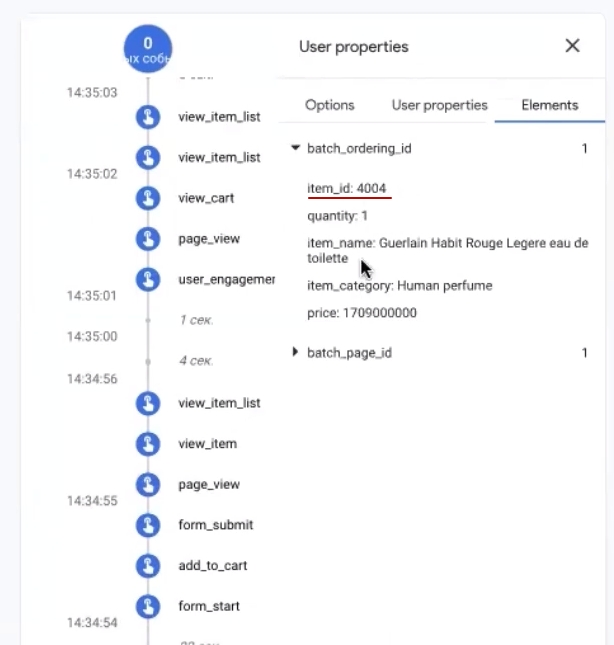Select the Elements tab

[549, 105]
